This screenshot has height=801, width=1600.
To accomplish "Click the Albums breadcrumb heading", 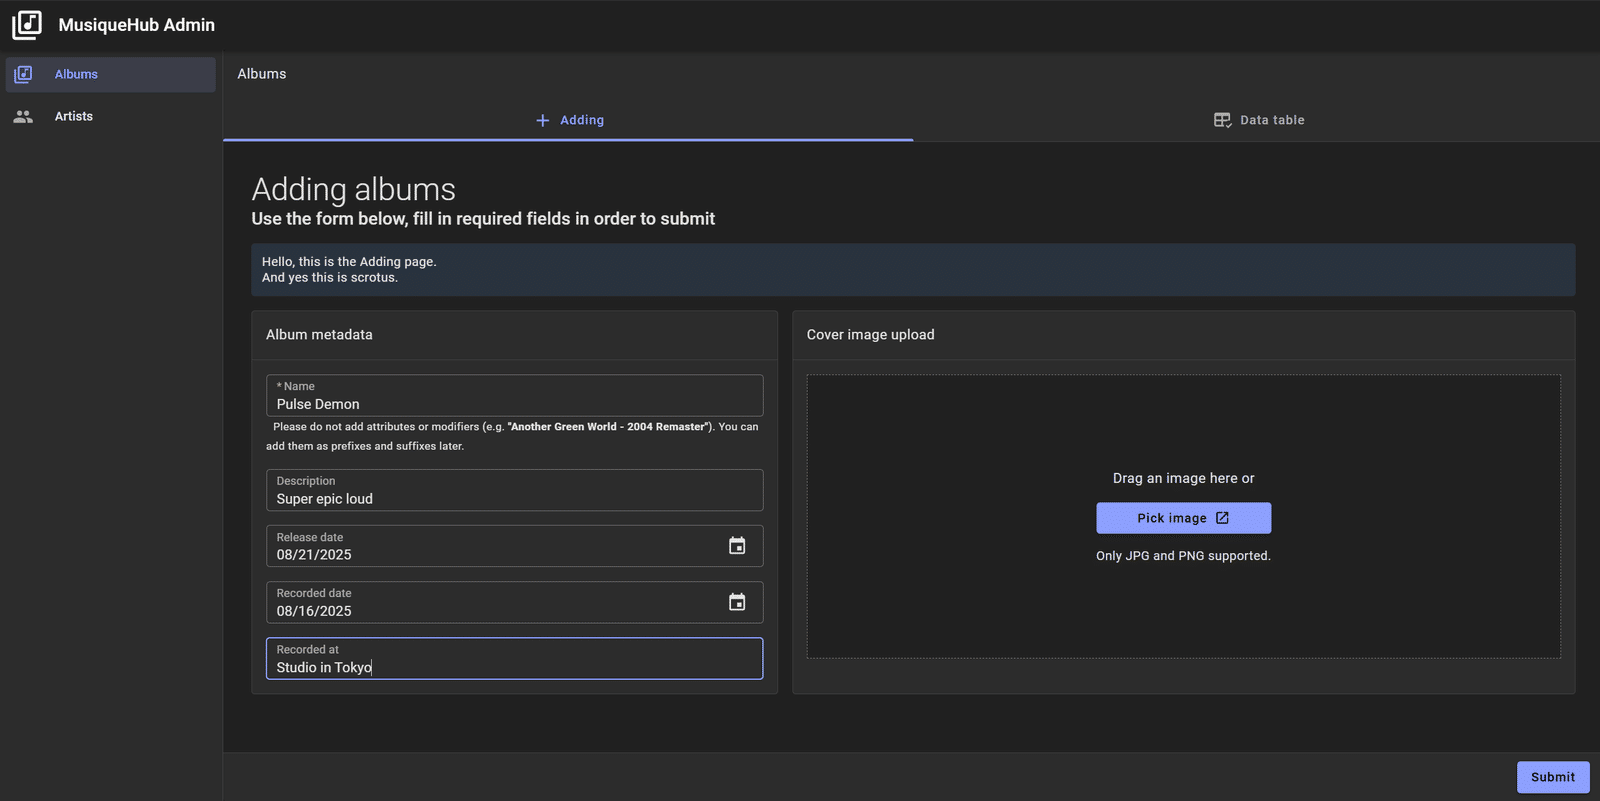I will click(x=262, y=74).
